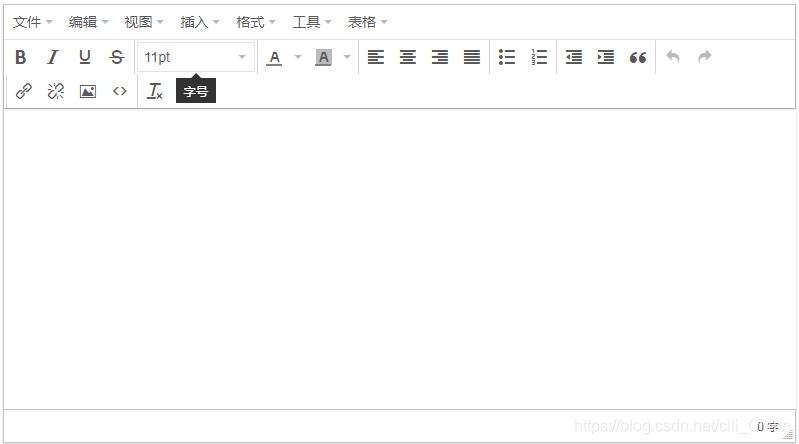Justify text alignment

tap(472, 57)
